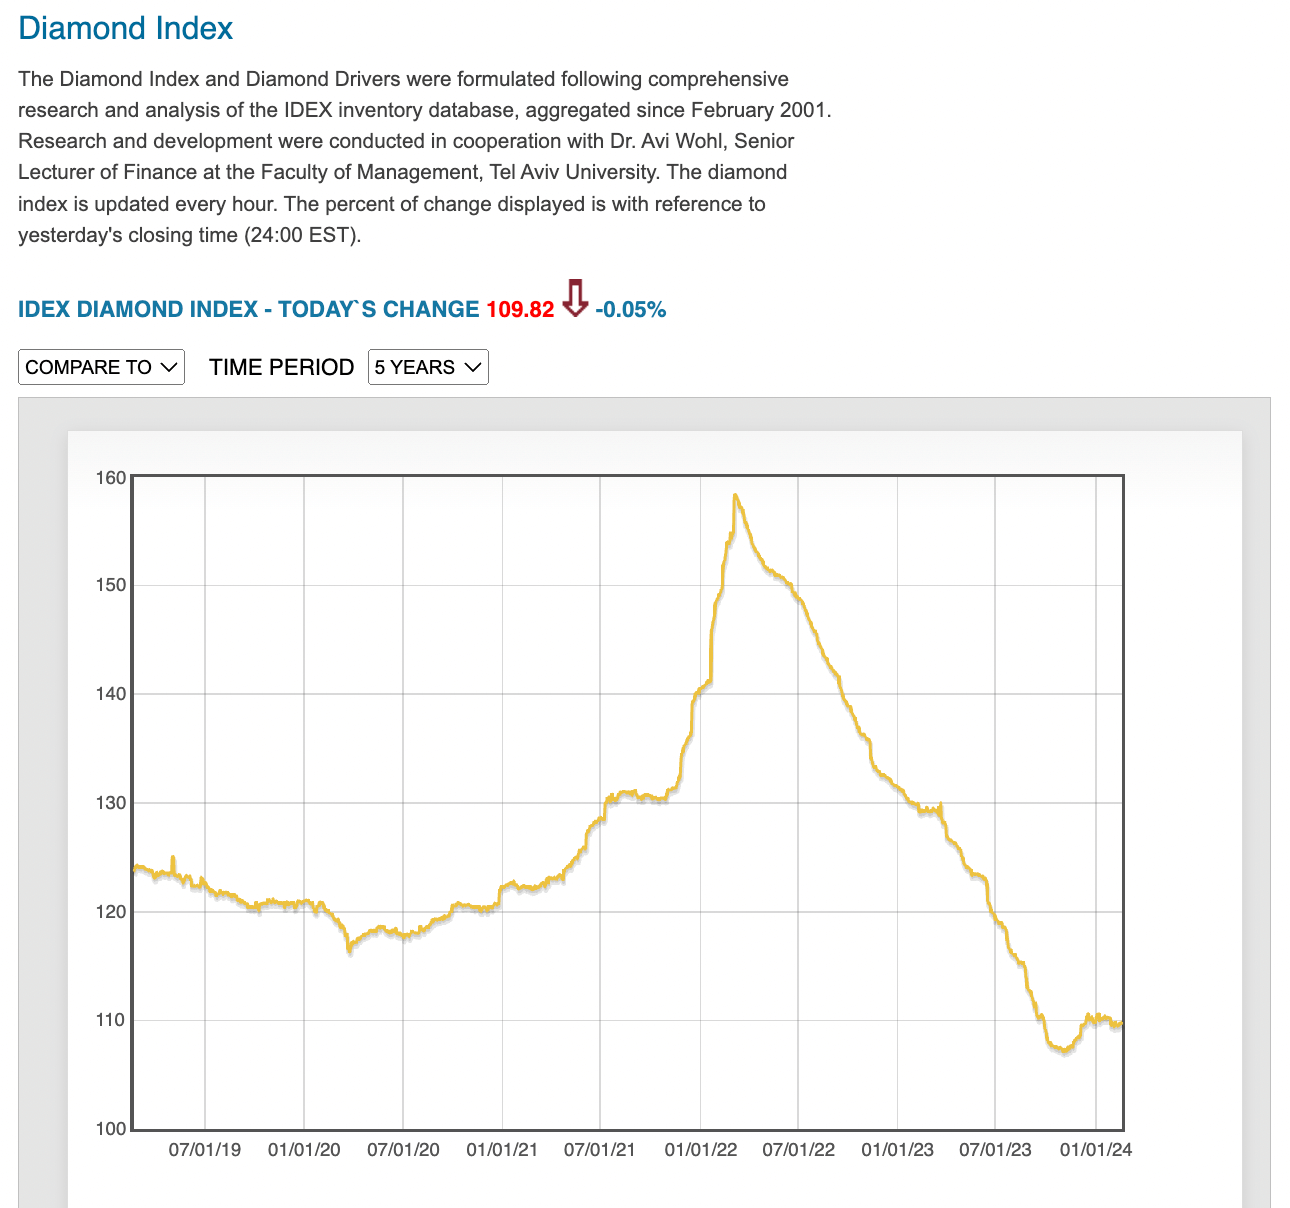Click the IDEX DIAMOND INDEX - TODAY'S CHANGE label
Image resolution: width=1290 pixels, height=1208 pixels.
coord(248,310)
